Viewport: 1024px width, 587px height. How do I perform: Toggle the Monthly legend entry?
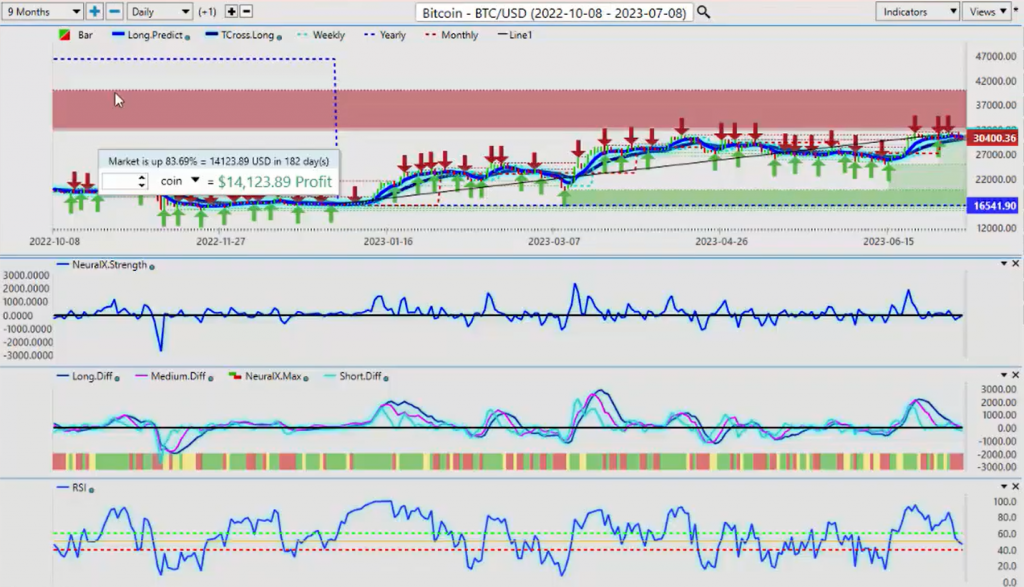(452, 35)
